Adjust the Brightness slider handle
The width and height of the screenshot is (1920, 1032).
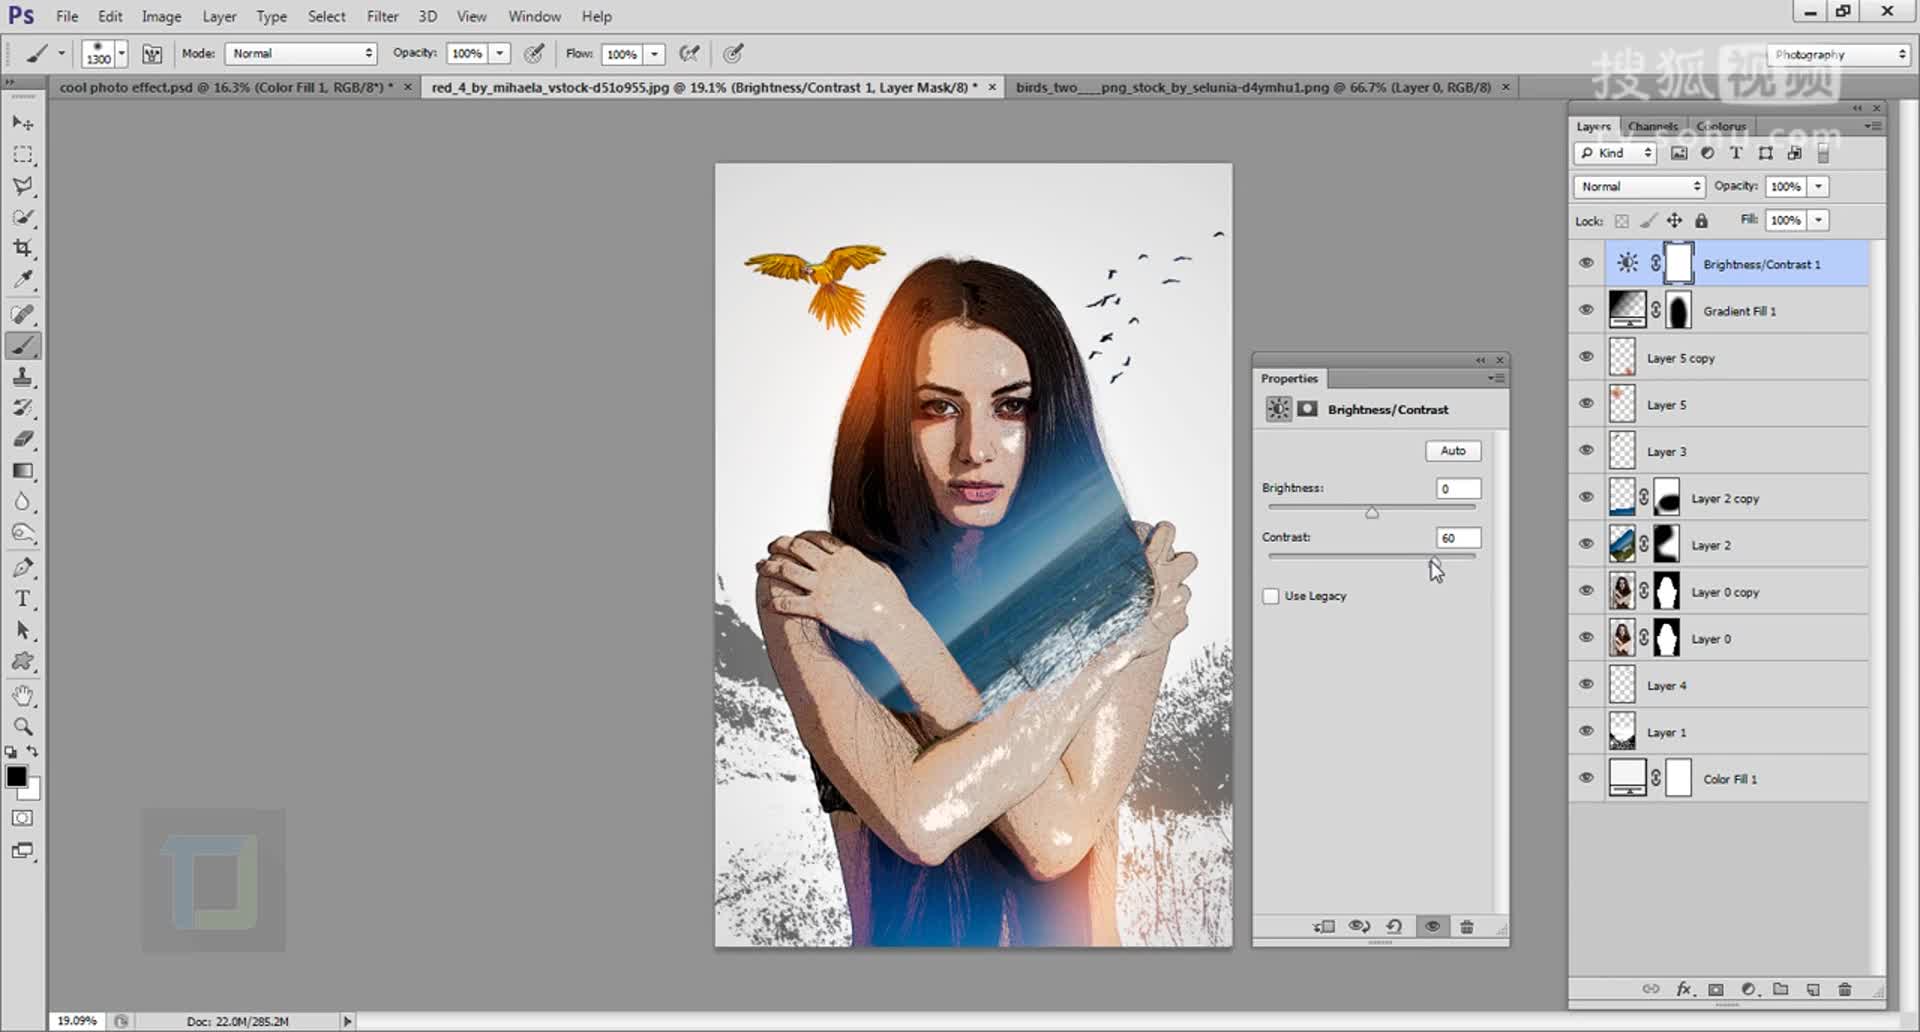pos(1372,512)
